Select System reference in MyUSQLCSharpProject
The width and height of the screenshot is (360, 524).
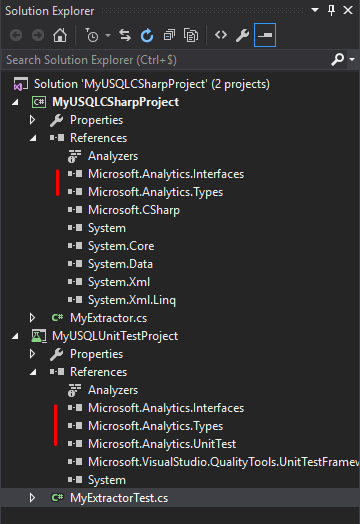107,228
